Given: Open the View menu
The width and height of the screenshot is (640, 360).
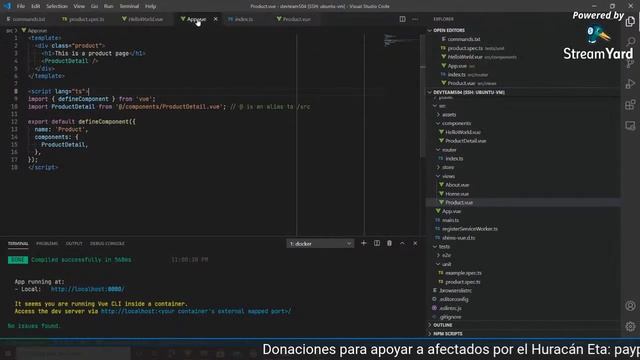Looking at the screenshot, I should pos(79,6).
